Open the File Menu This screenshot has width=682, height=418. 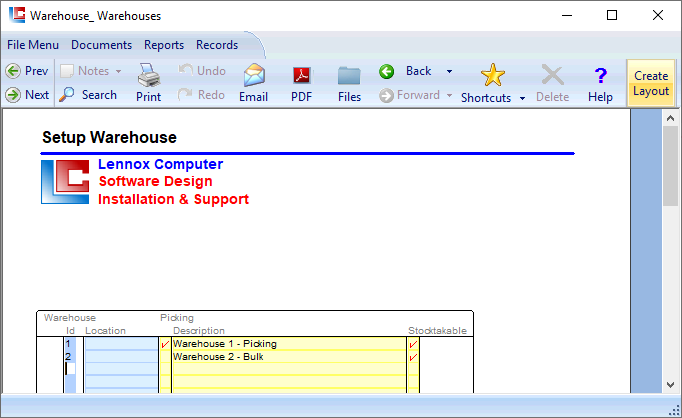coord(33,45)
